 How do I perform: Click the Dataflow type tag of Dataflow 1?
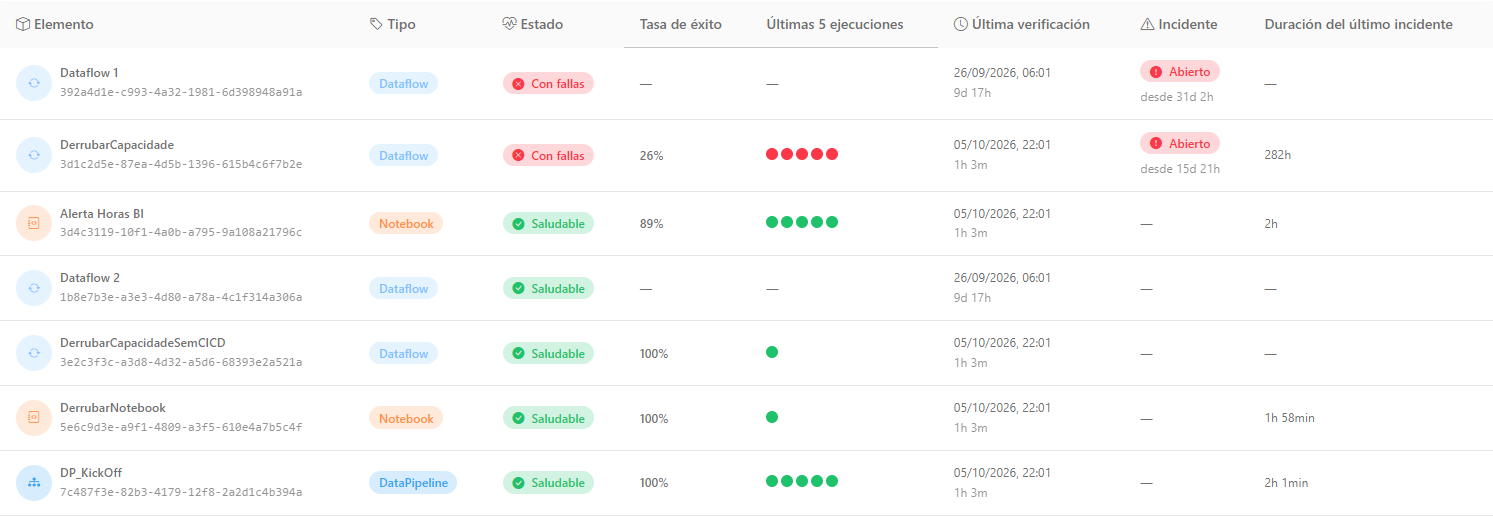(x=403, y=84)
